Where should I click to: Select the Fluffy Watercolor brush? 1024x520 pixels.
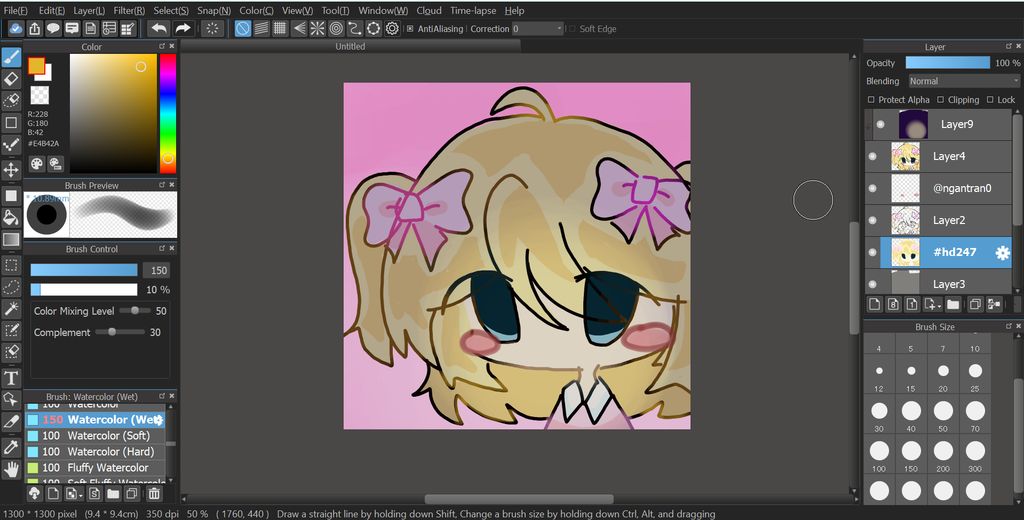pos(95,468)
